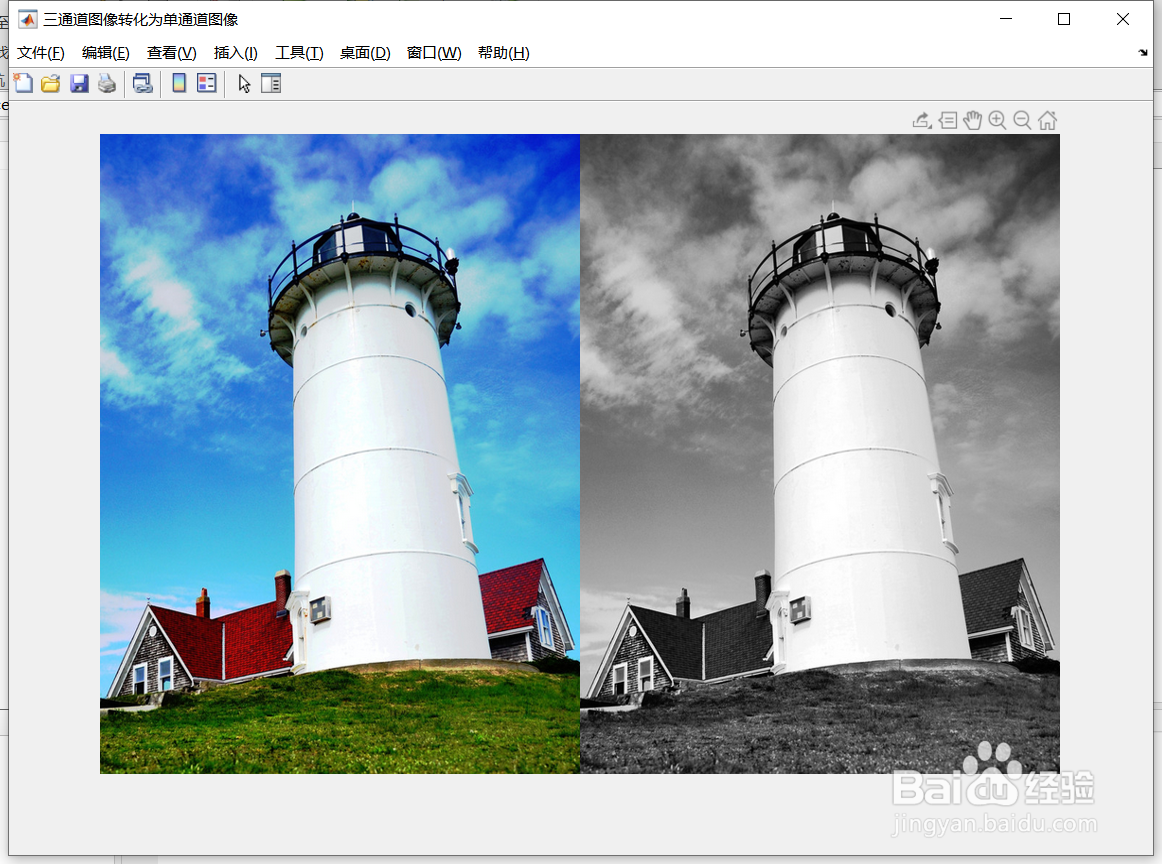The height and width of the screenshot is (864, 1162).
Task: Open the 文件(F) menu
Action: [x=41, y=53]
